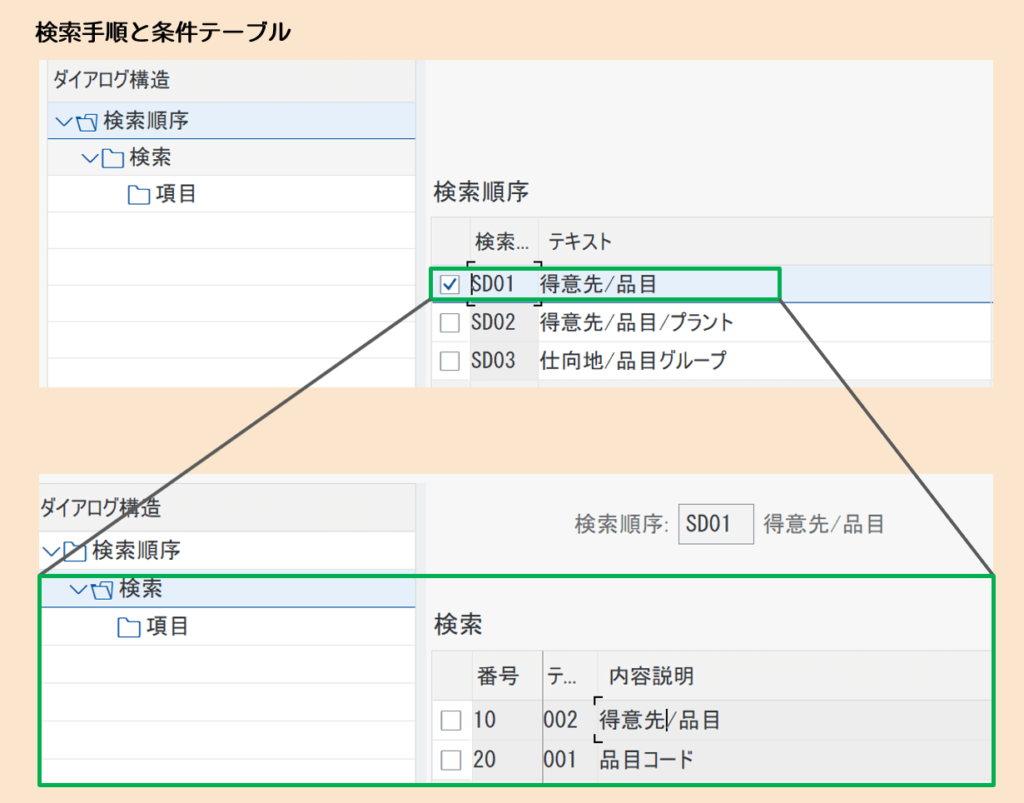Select the checkbox for row 10 得意先／品目
The image size is (1024, 803).
click(451, 719)
